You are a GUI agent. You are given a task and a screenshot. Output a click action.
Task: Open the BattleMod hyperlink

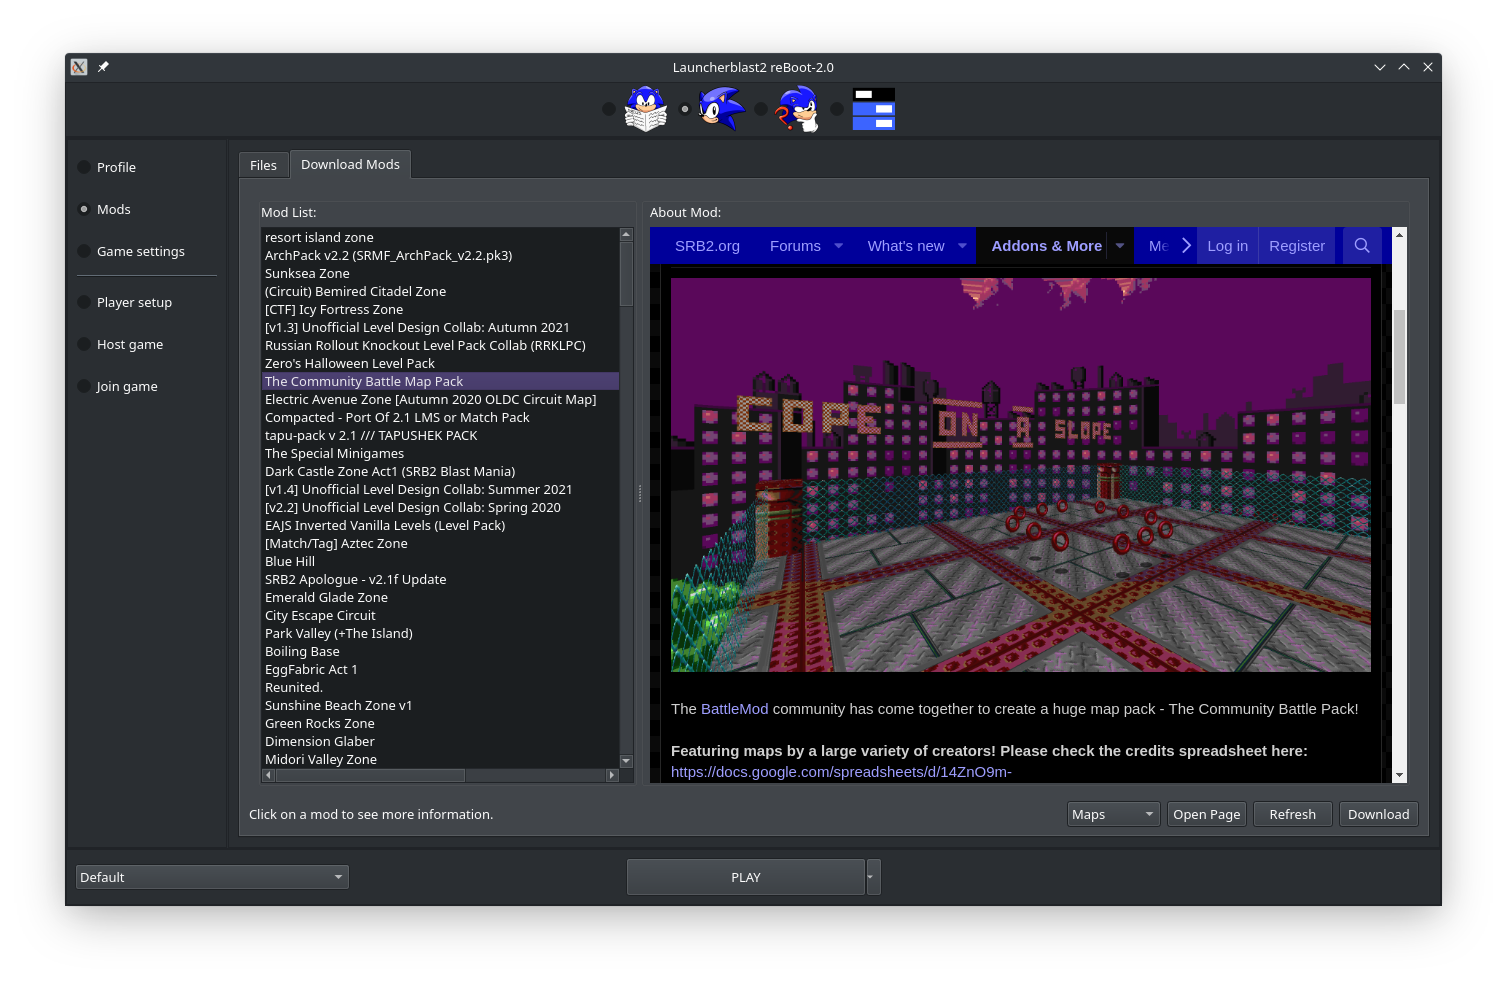pos(735,709)
